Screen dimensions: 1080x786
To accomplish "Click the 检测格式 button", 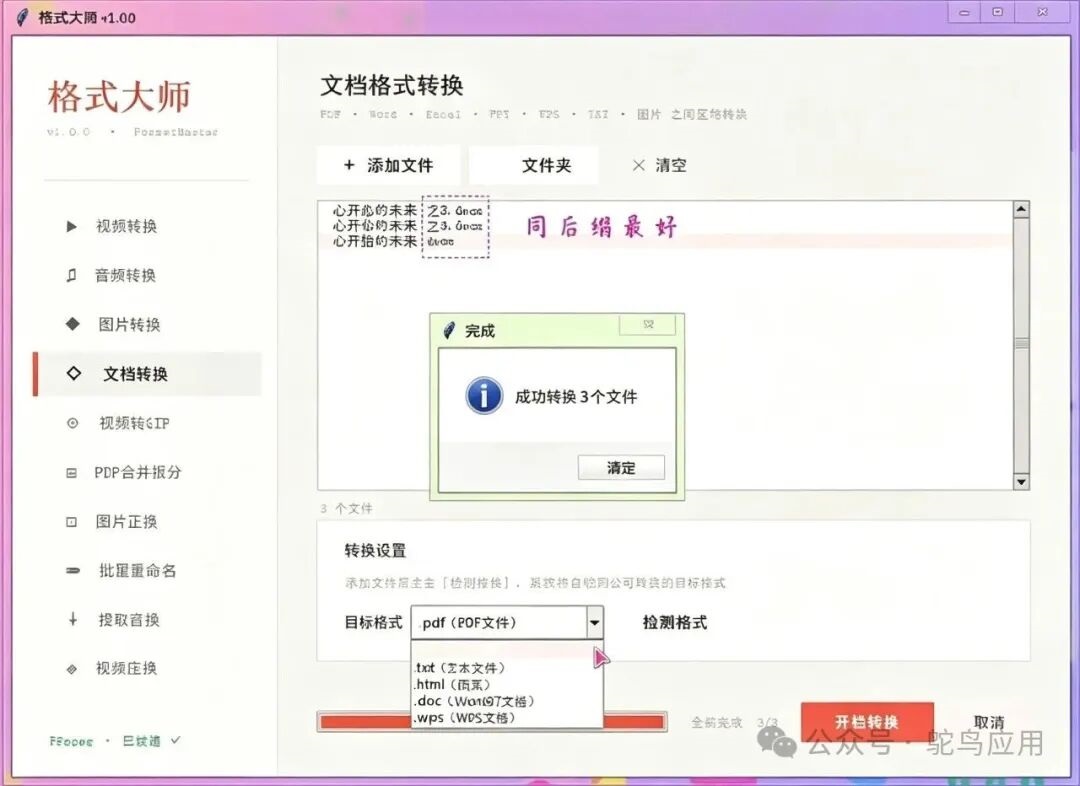I will pyautogui.click(x=675, y=623).
